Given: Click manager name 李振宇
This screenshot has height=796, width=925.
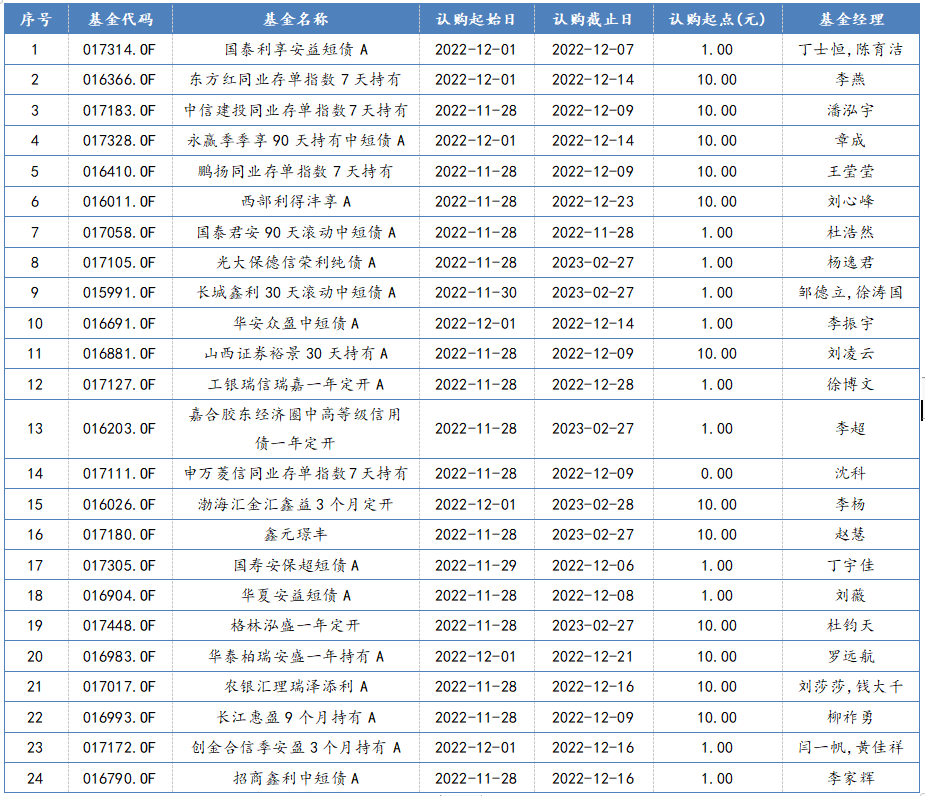Looking at the screenshot, I should click(851, 323).
